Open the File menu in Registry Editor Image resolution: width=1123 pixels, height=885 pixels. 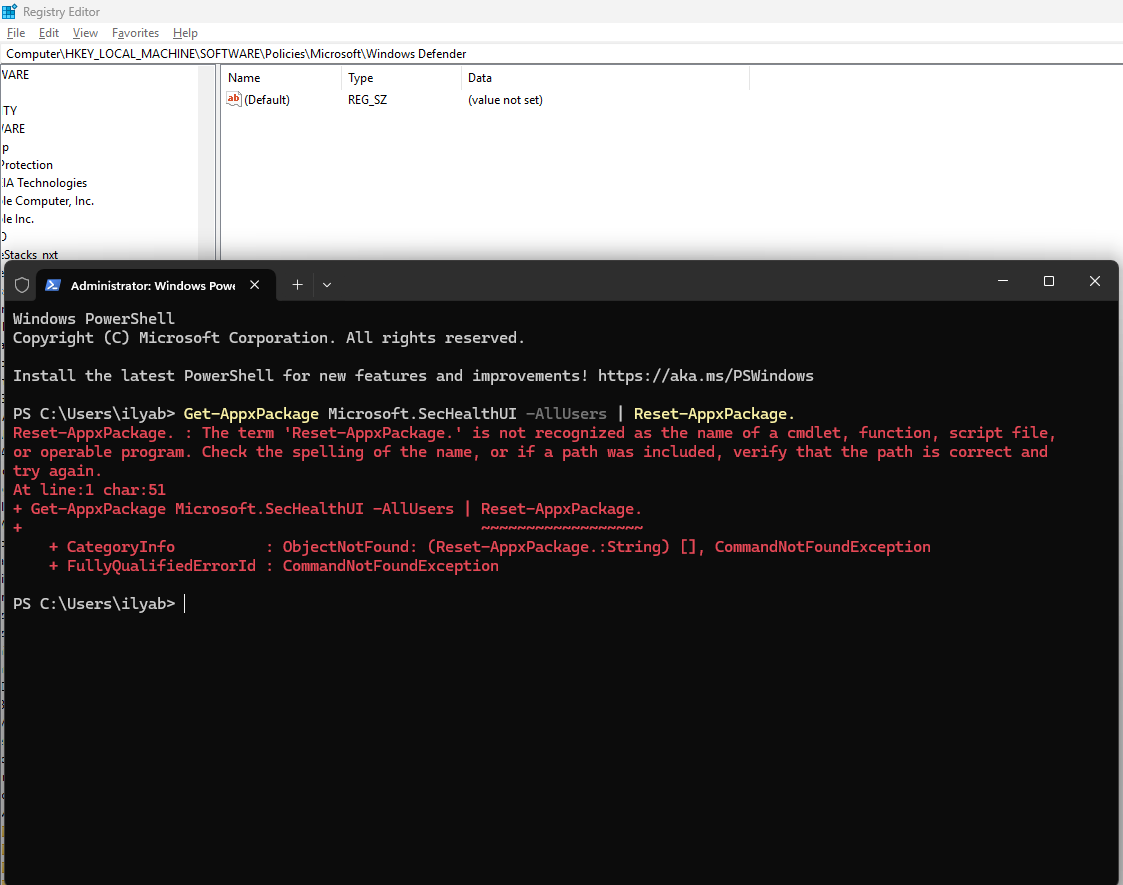(x=16, y=33)
